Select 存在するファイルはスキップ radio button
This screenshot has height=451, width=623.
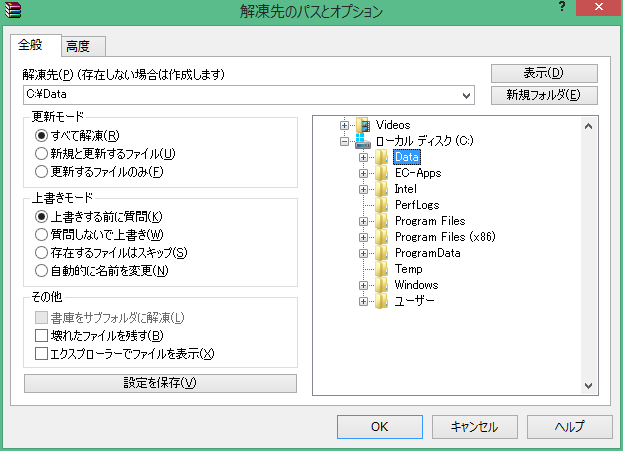click(x=41, y=253)
